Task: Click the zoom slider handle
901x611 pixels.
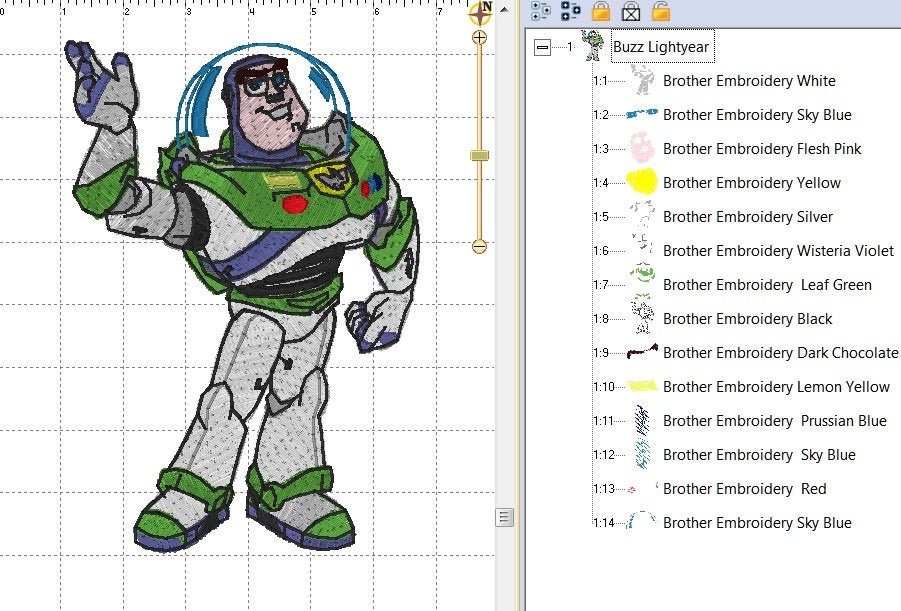Action: point(479,155)
